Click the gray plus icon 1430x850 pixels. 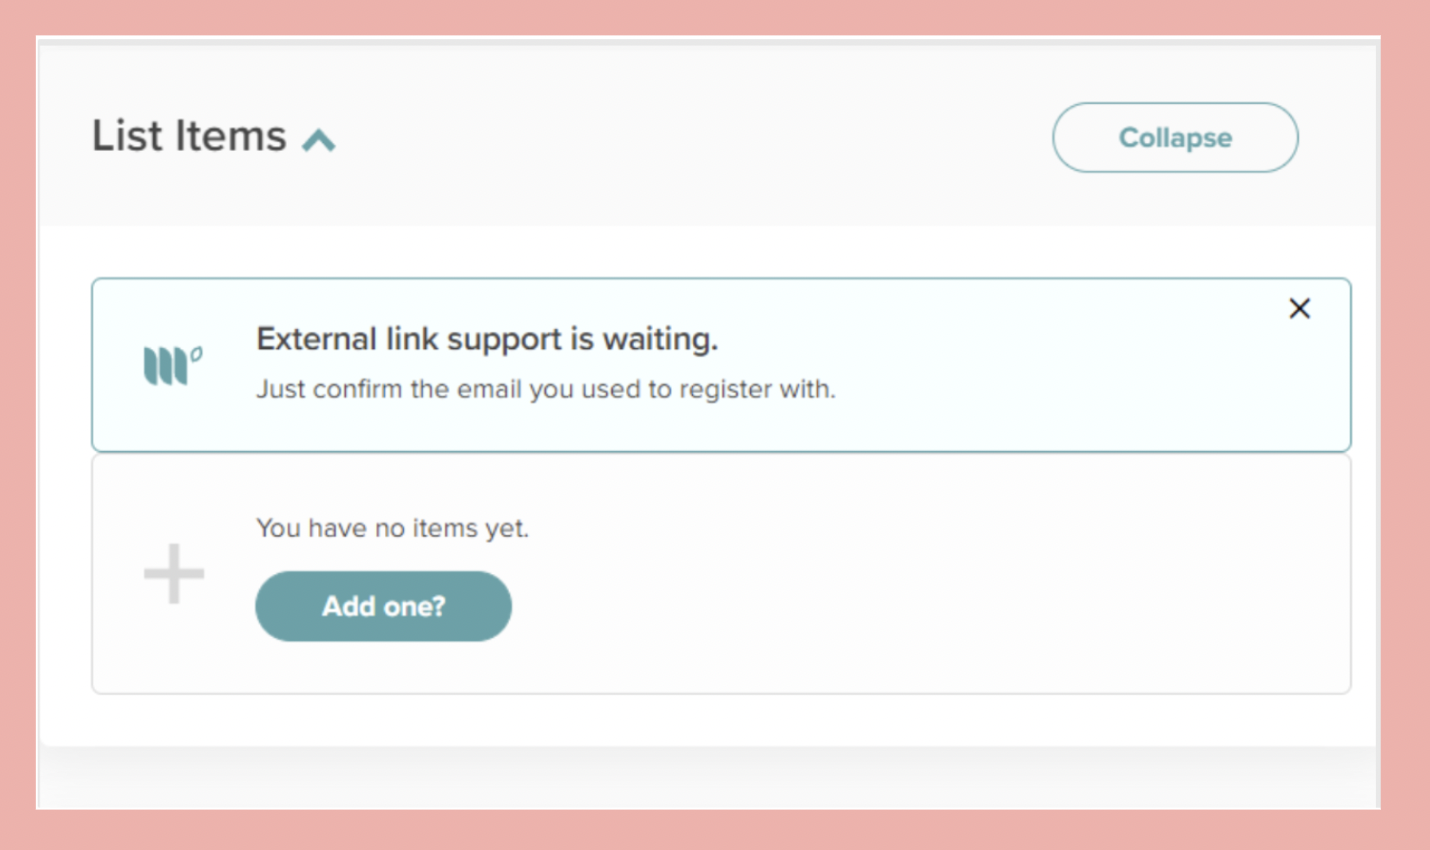click(174, 574)
